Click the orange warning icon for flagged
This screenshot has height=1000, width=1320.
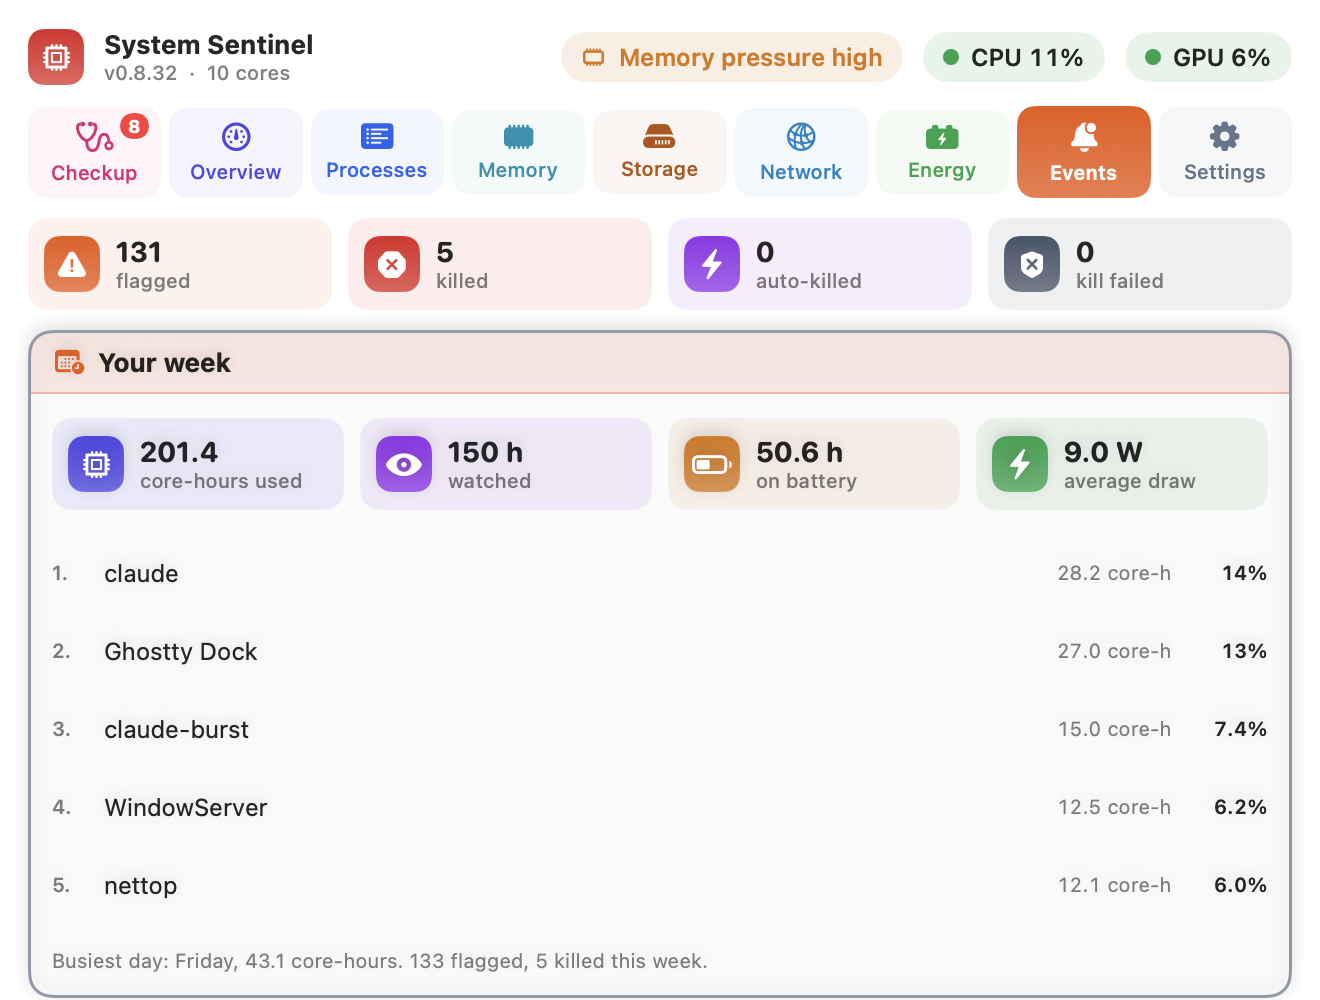(x=72, y=264)
